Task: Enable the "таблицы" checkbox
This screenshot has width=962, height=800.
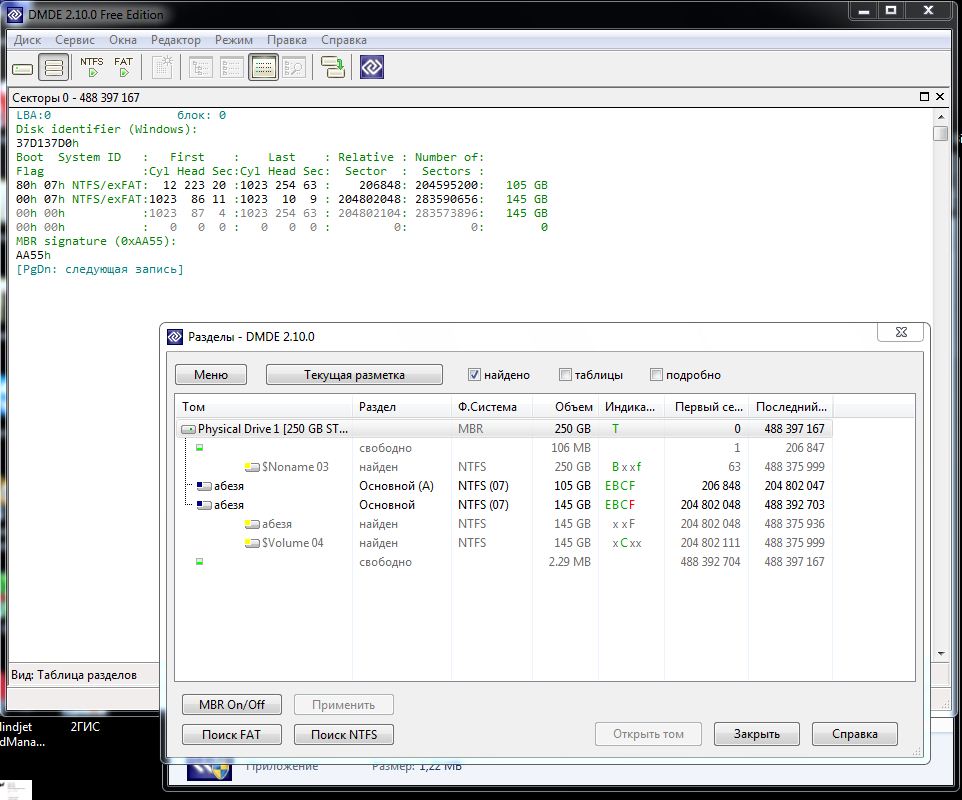Action: click(x=566, y=375)
